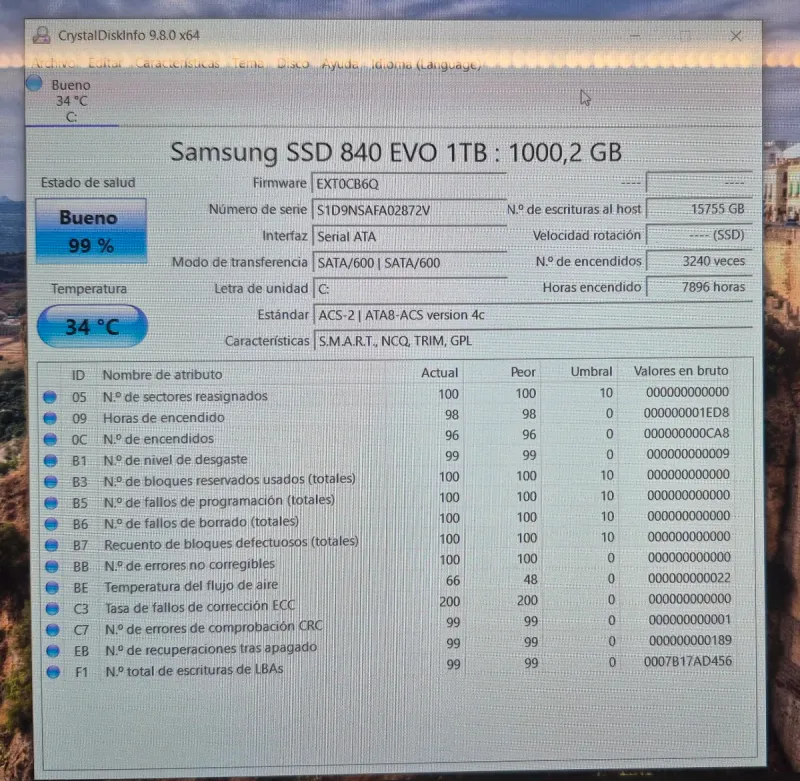Open the Tema menu

(248, 63)
